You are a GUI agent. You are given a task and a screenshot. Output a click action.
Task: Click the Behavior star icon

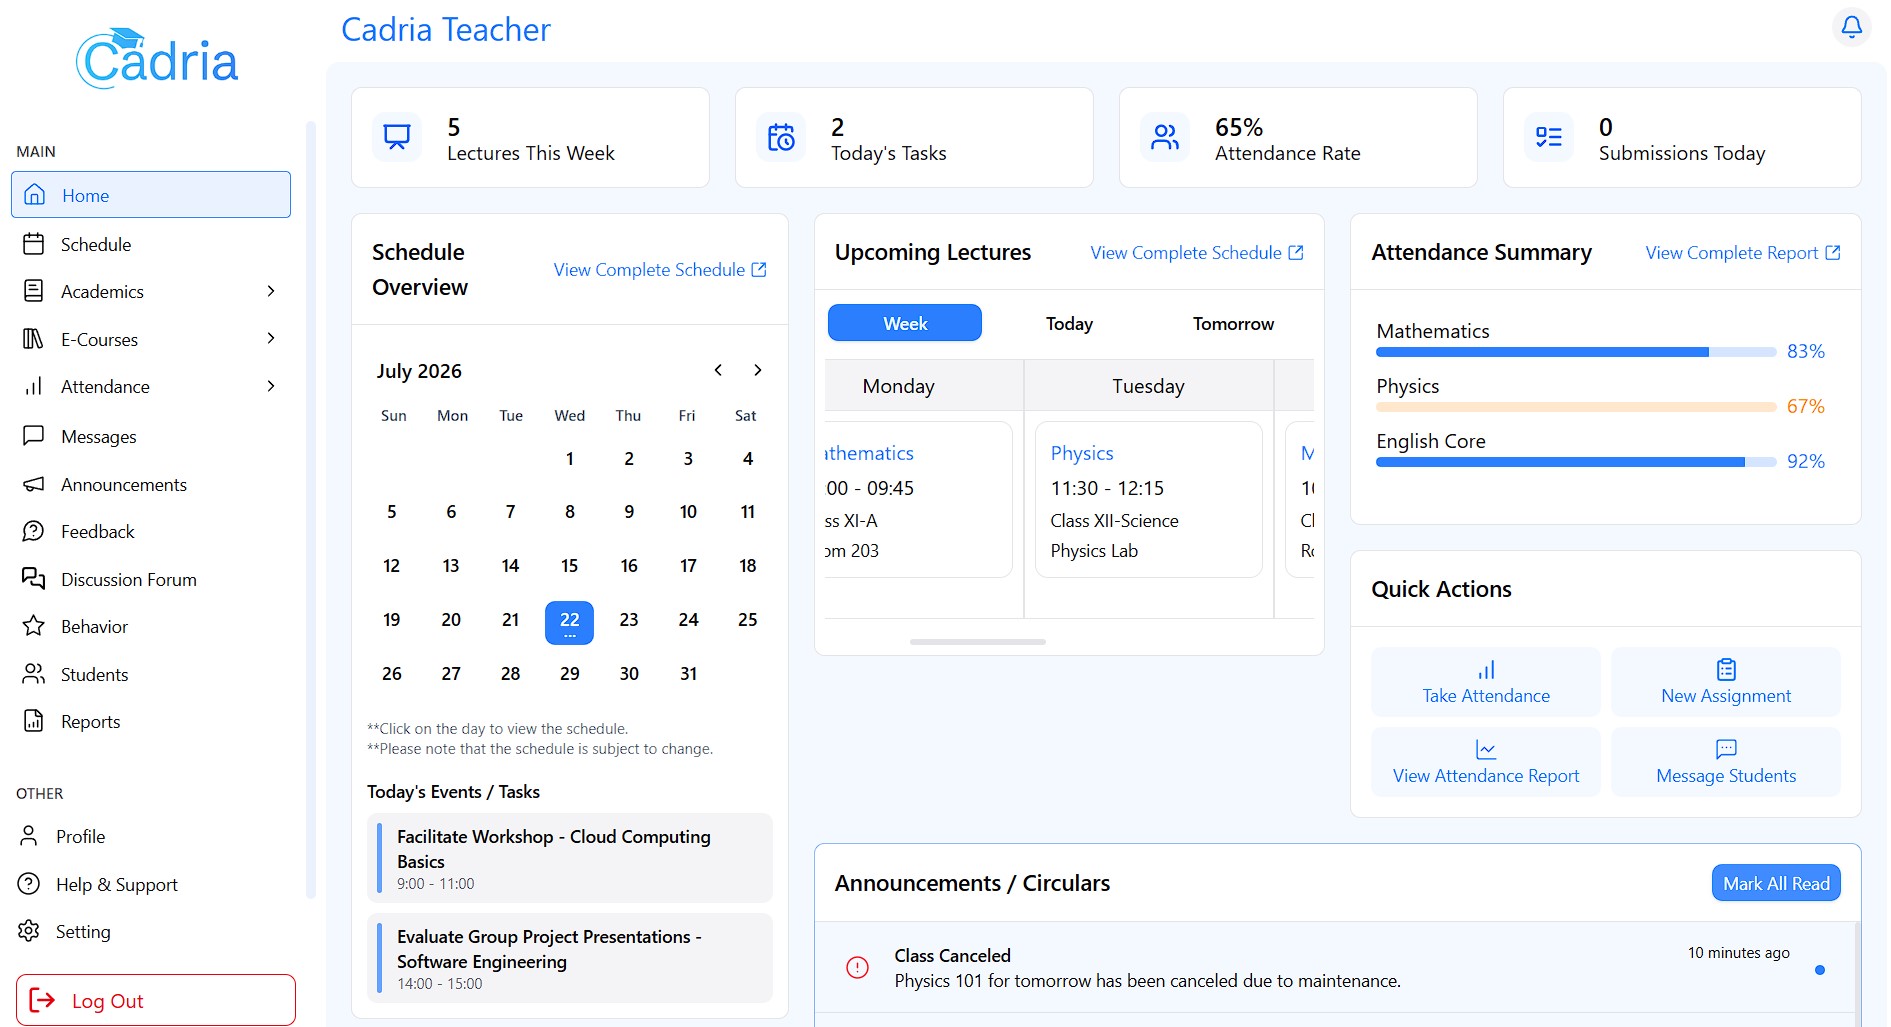click(x=34, y=626)
